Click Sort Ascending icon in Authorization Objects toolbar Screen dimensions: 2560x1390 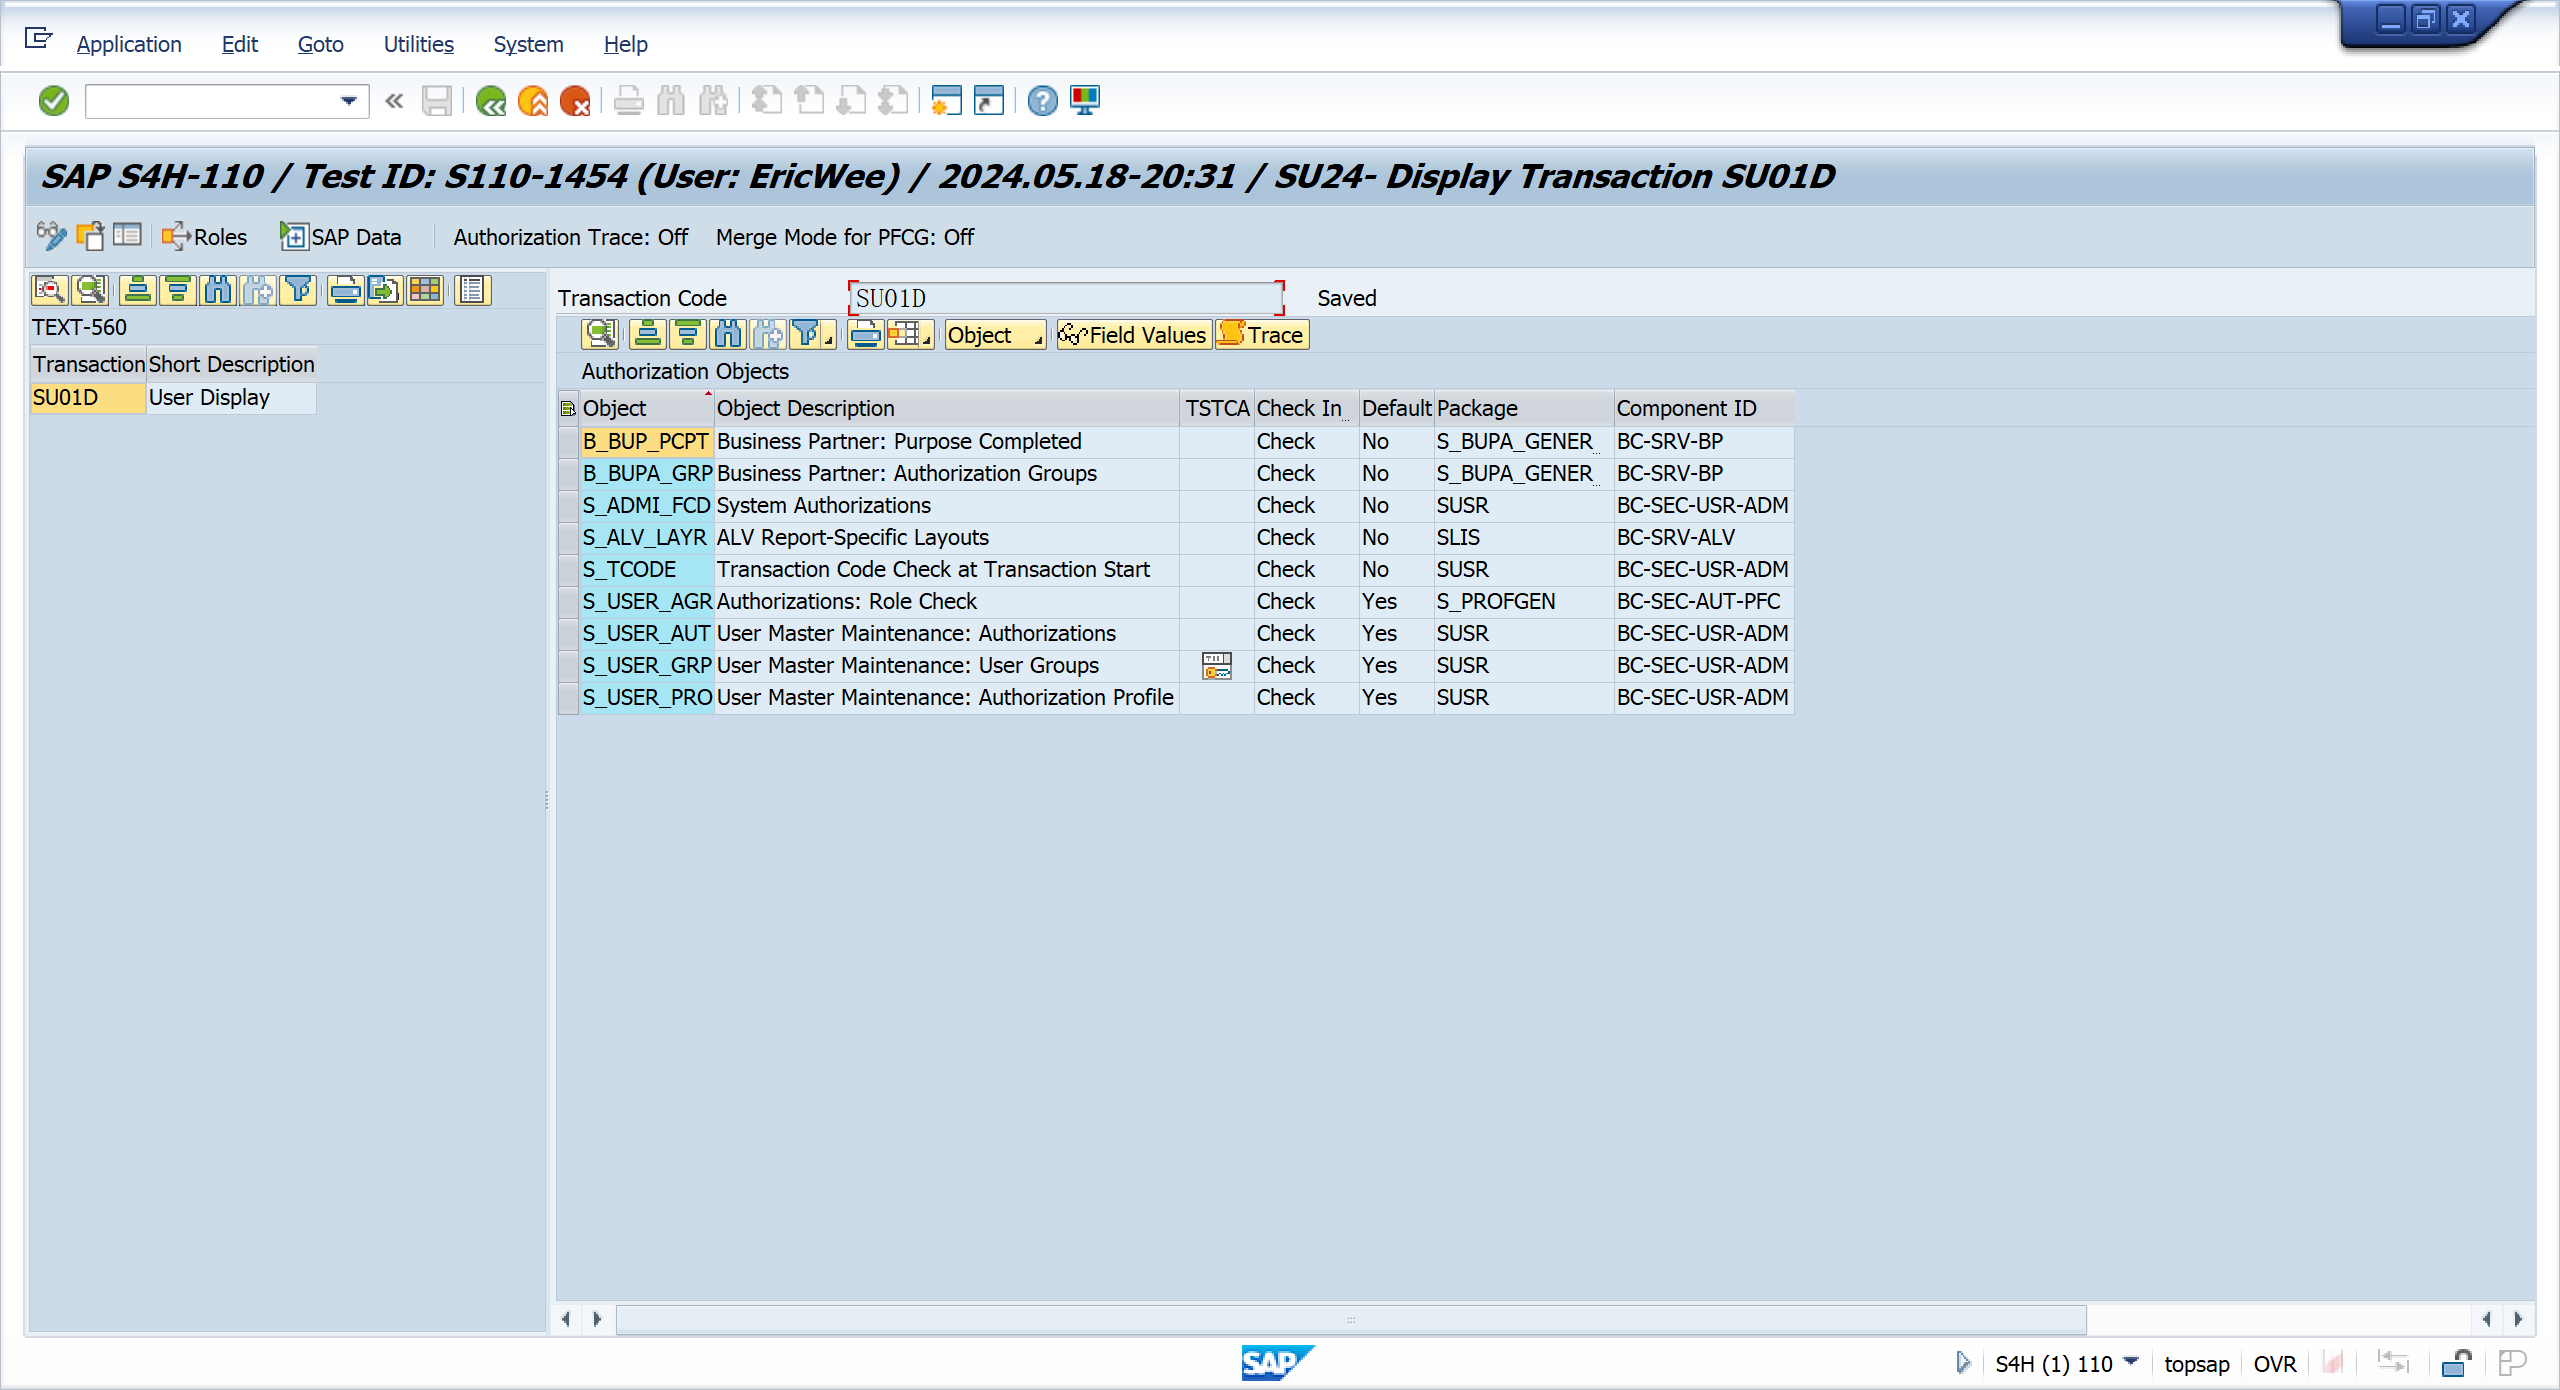tap(647, 335)
